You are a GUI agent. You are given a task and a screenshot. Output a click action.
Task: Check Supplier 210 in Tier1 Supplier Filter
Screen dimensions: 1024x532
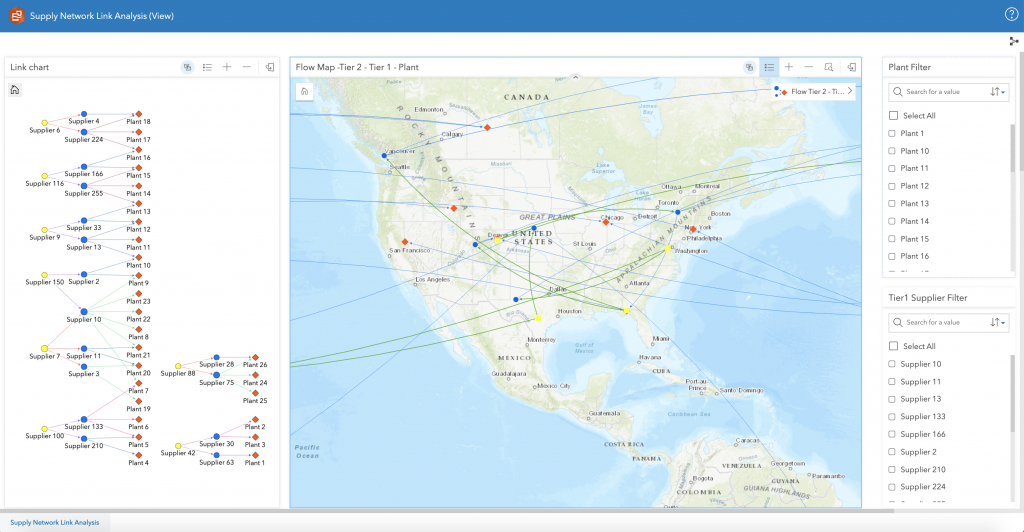click(892, 469)
